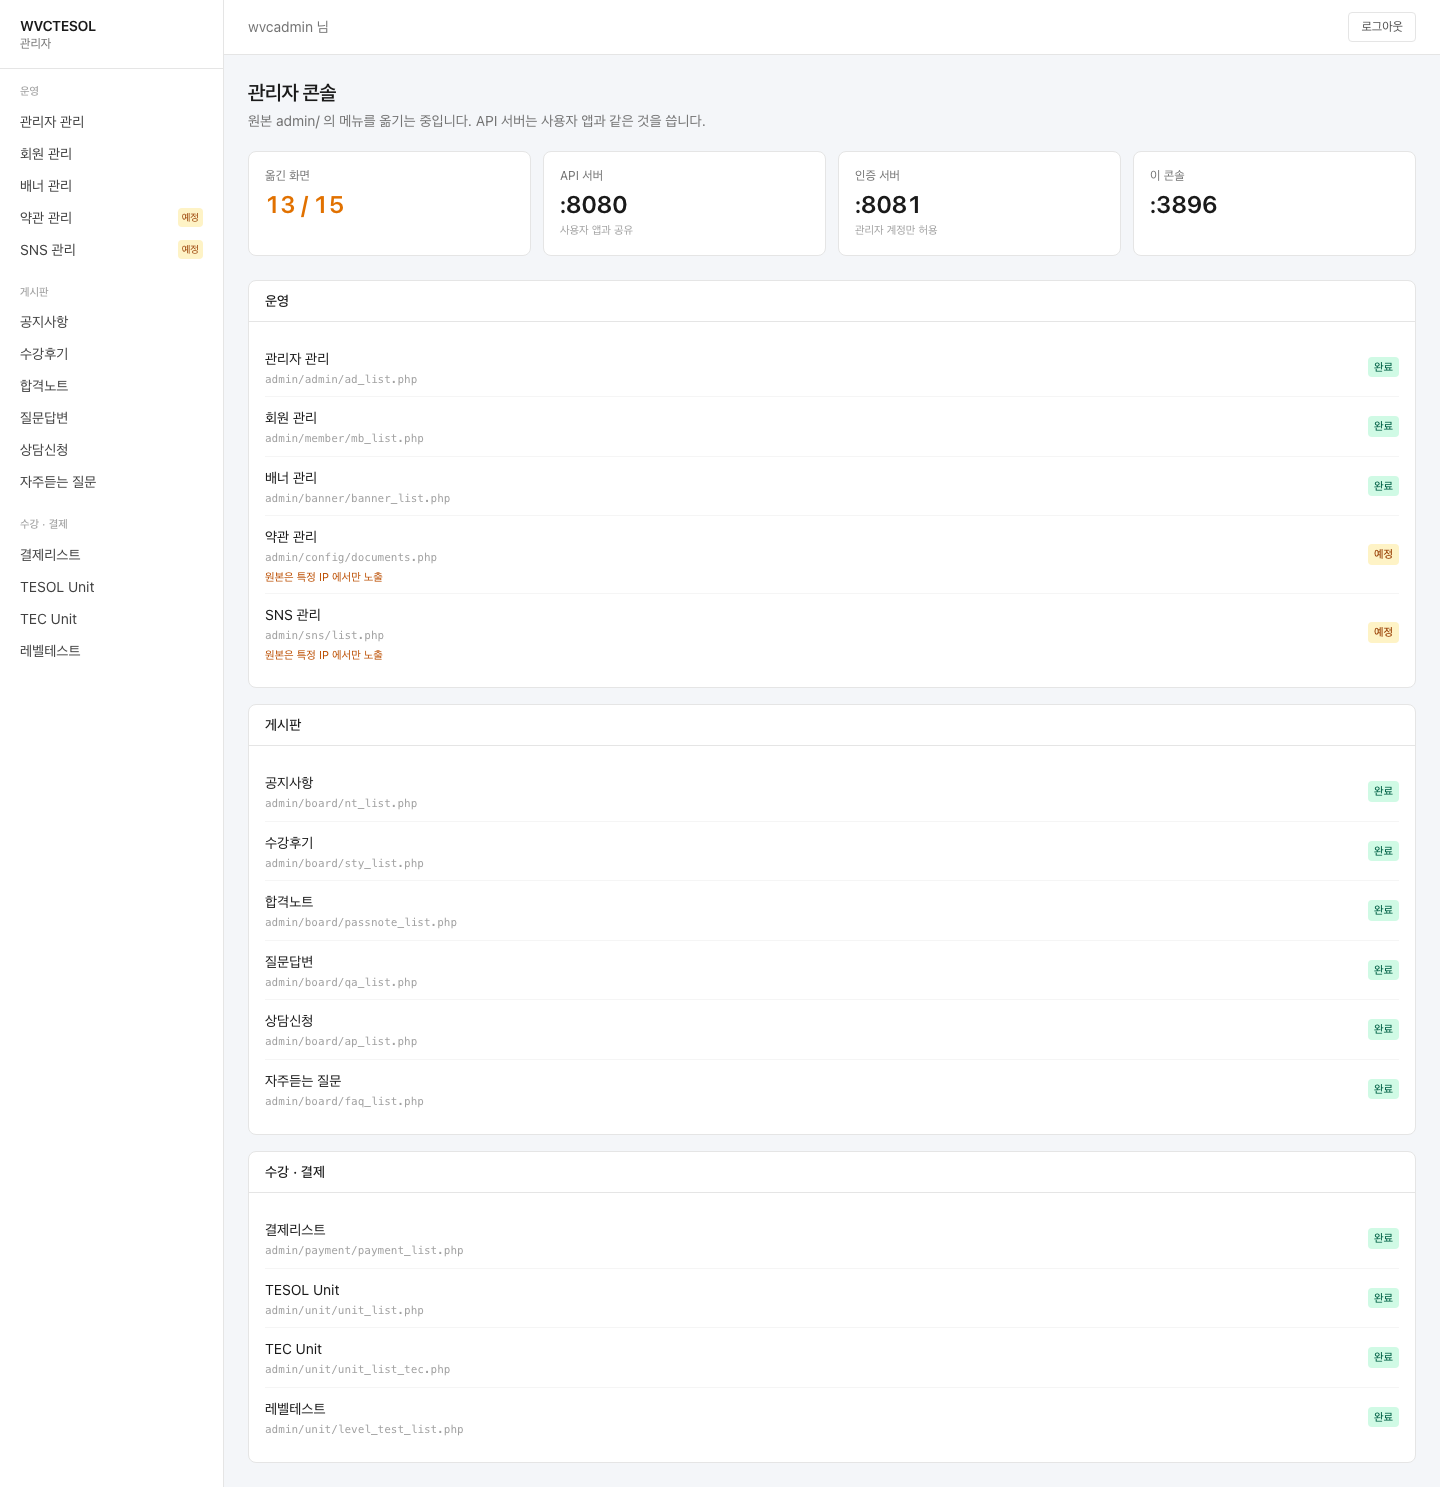Open the 질문답변 row in 게시판 panel

(832, 970)
